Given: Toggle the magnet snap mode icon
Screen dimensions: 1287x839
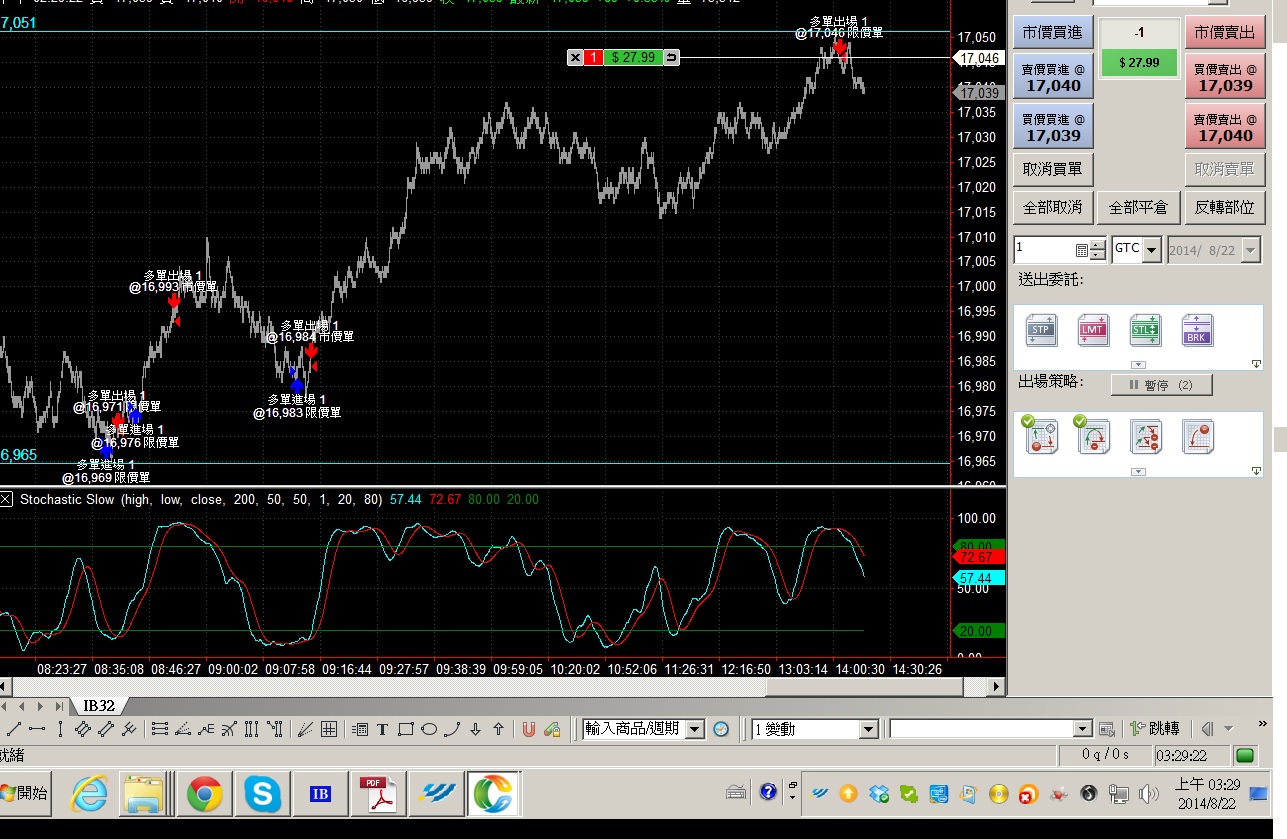Looking at the screenshot, I should 528,729.
